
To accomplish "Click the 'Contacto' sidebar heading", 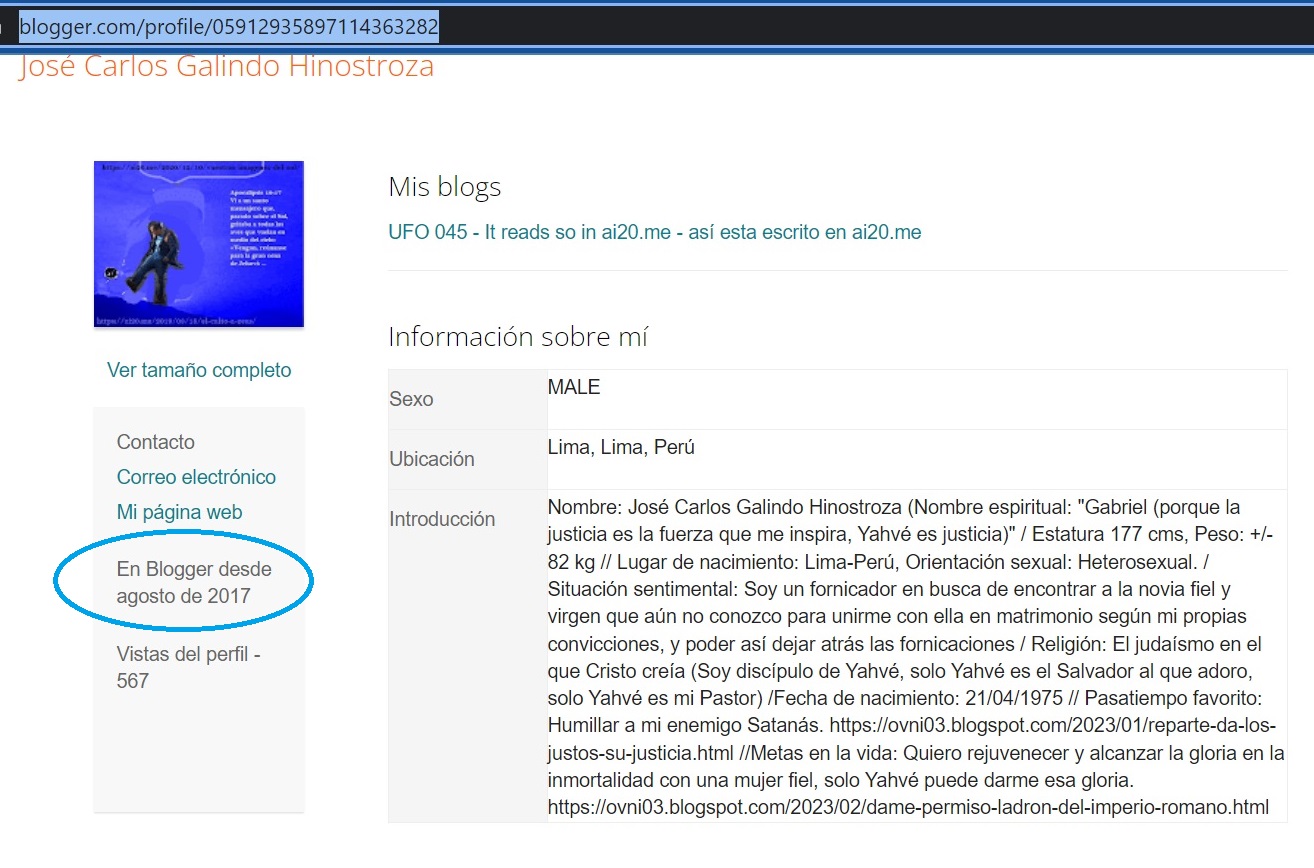I will click(156, 442).
